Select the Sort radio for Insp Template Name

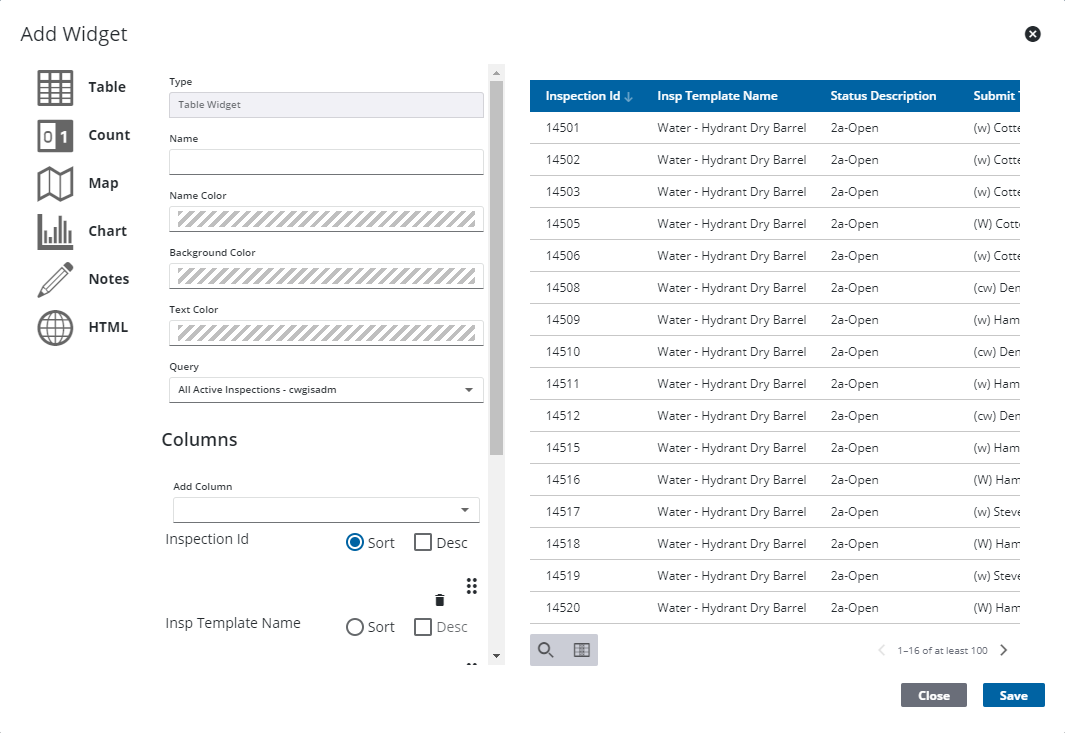click(354, 627)
